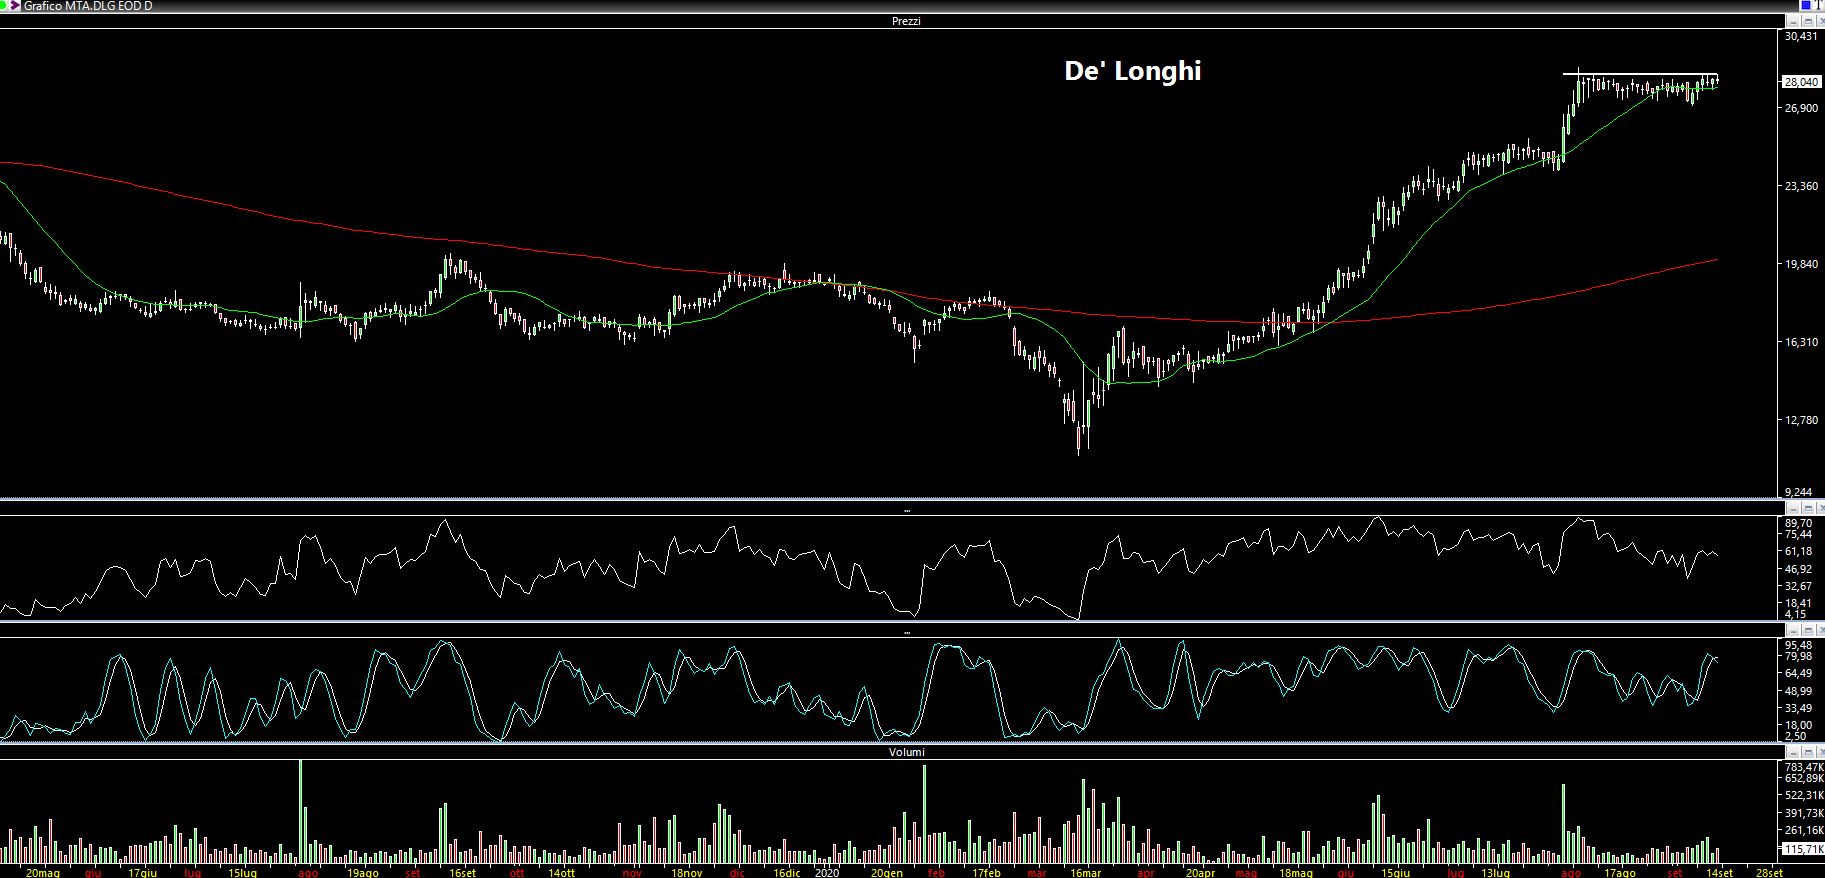1825x878 pixels.
Task: Click the Prezzi panel header
Action: click(906, 21)
